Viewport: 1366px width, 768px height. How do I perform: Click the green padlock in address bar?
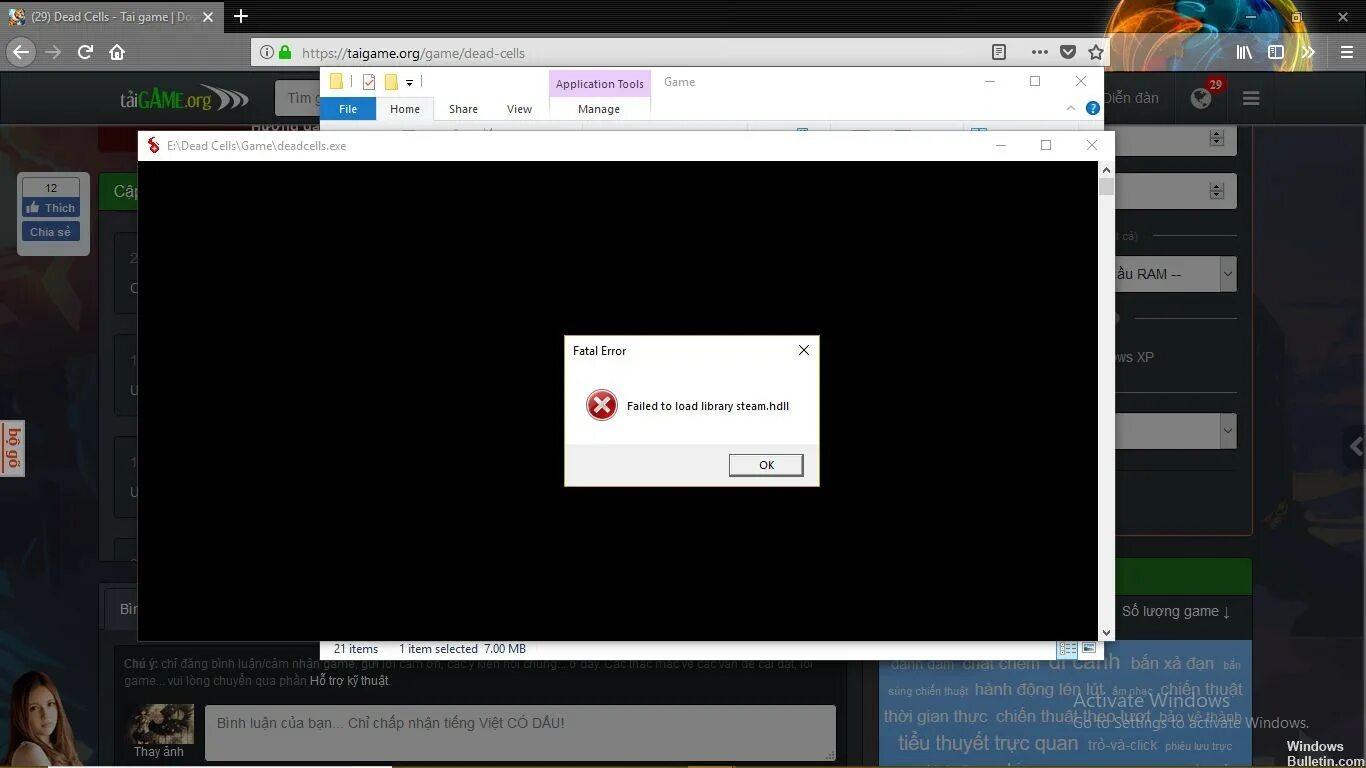pos(286,52)
